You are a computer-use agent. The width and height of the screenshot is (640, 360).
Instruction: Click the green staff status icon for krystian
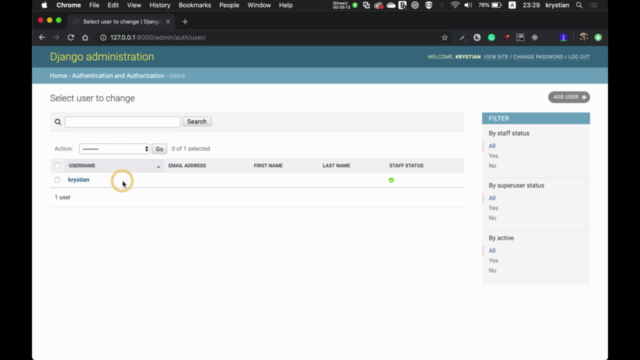pyautogui.click(x=391, y=180)
